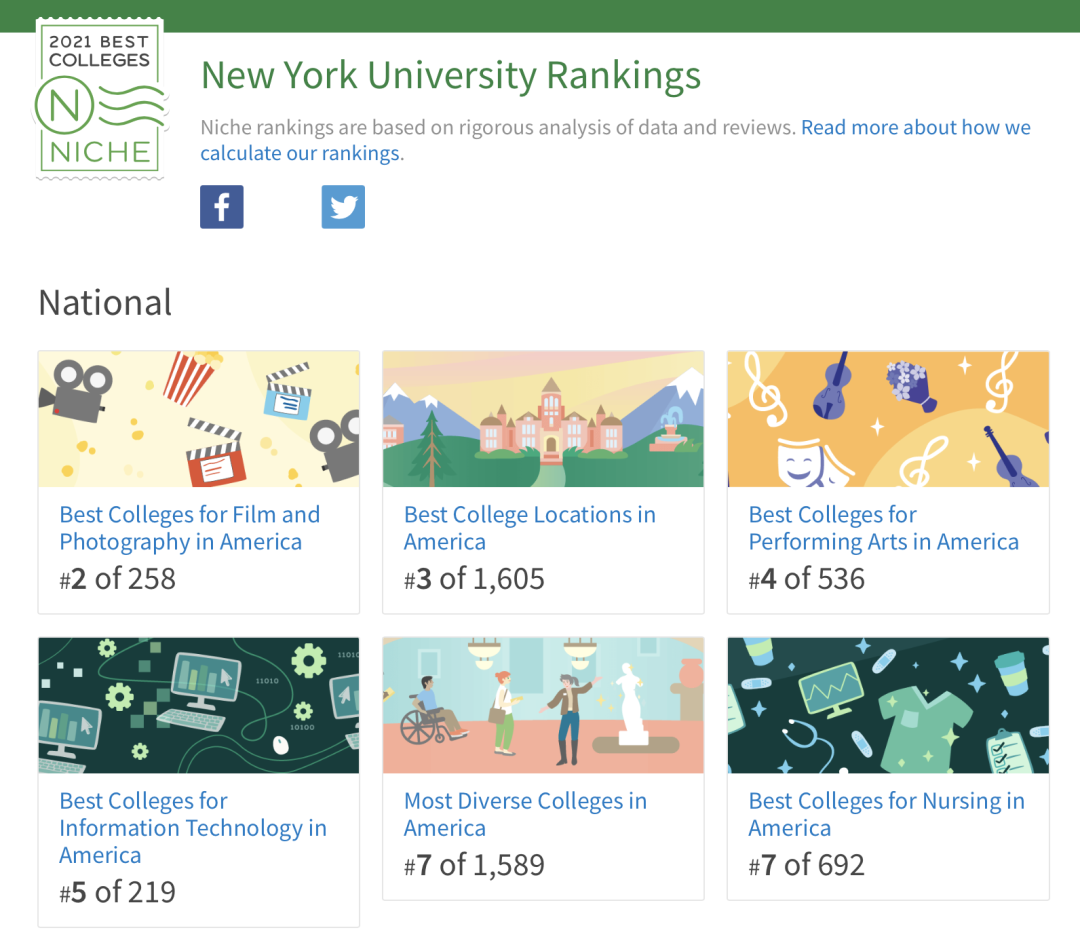Screen dimensions: 1080x943
Task: Click the museum visitors and statue thumbnail
Action: 543,705
